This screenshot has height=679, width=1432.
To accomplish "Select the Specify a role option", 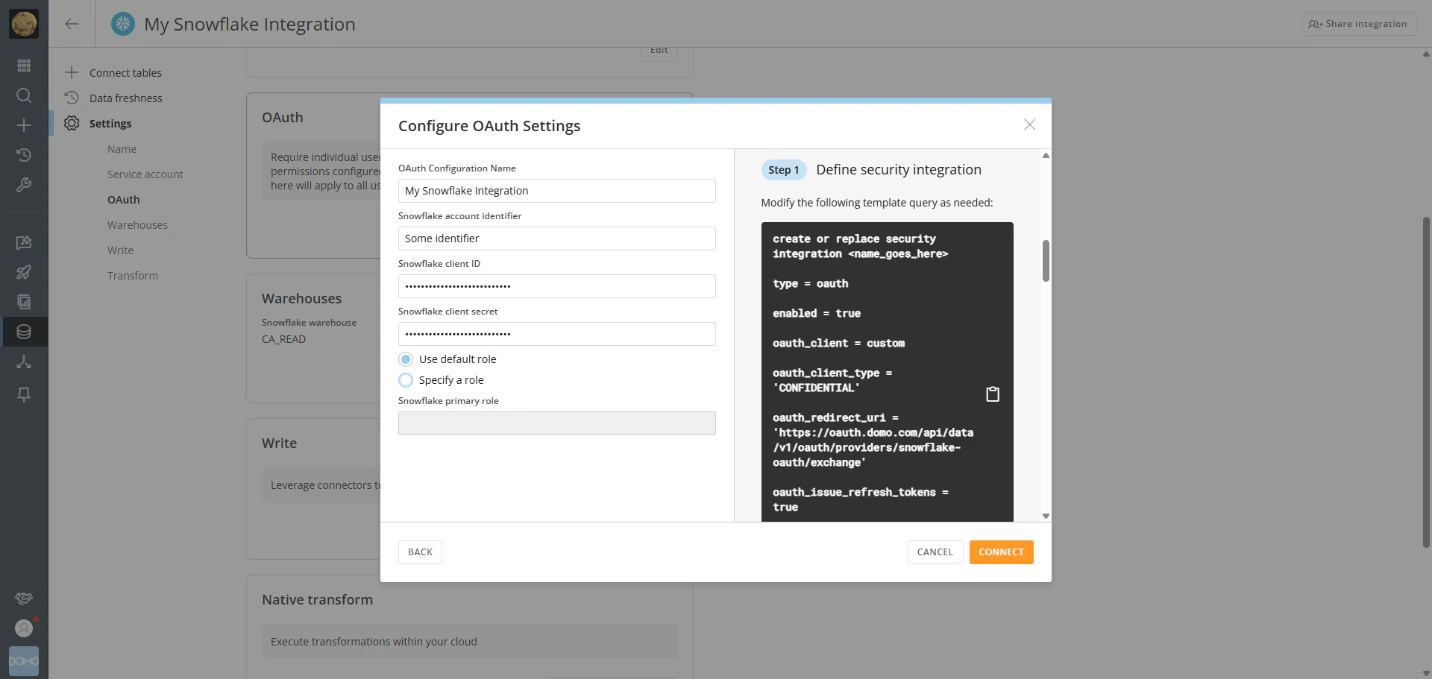I will (405, 380).
